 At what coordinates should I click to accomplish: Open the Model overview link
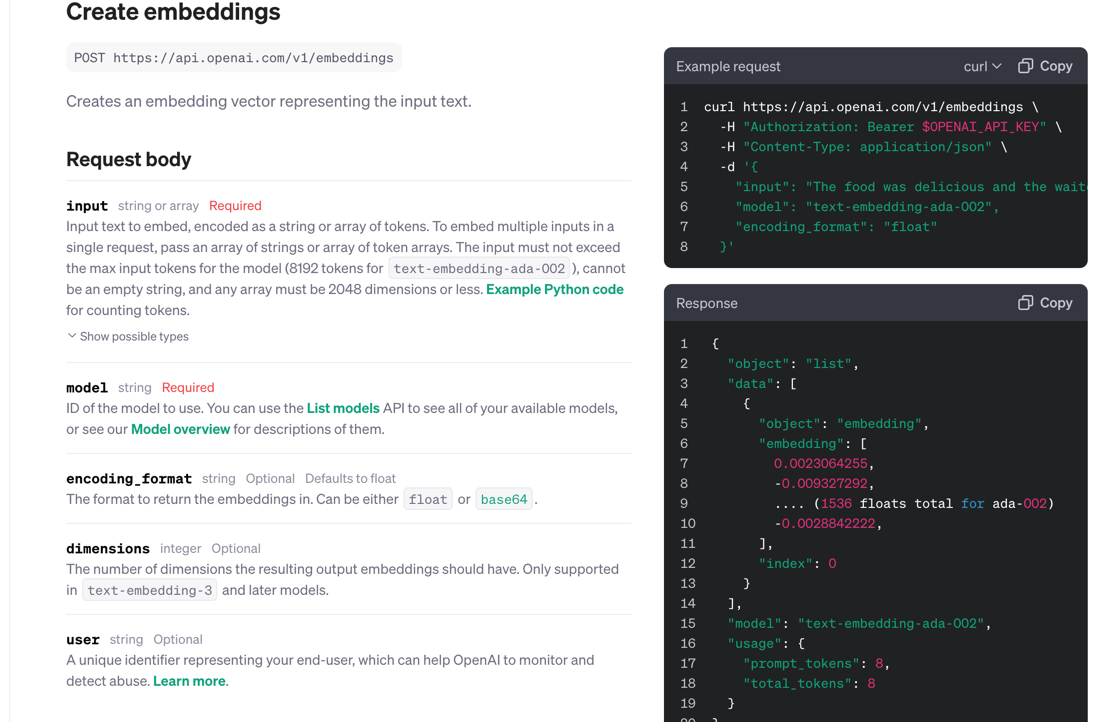click(x=181, y=430)
